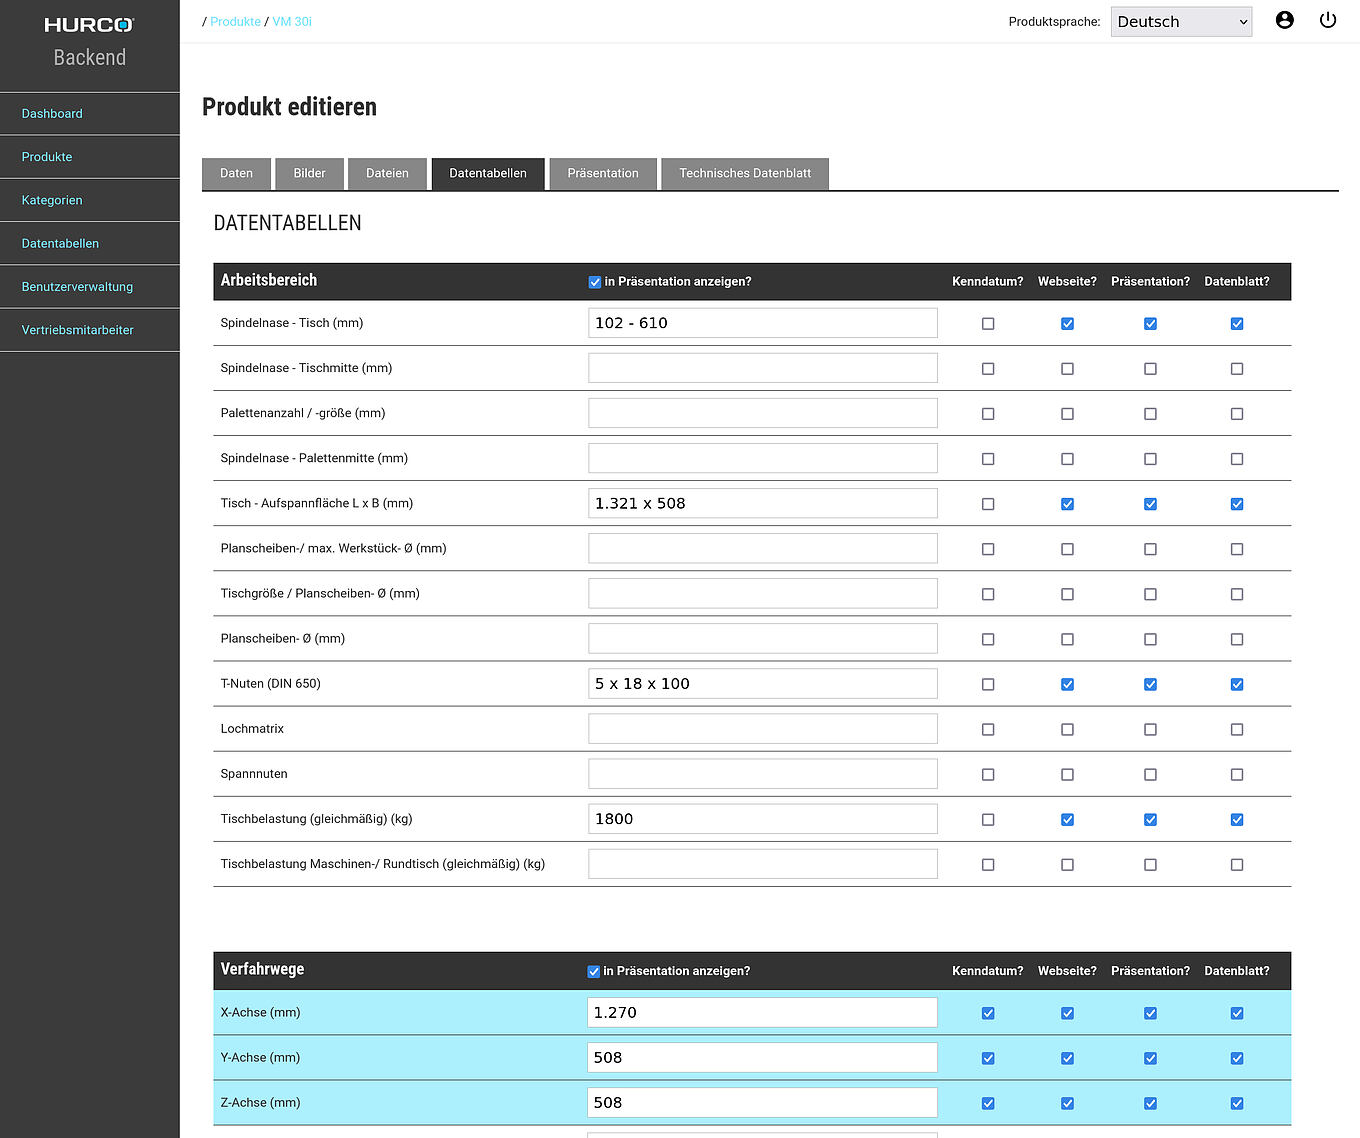Image resolution: width=1360 pixels, height=1138 pixels.
Task: Click the empty Spannnuten input field
Action: (762, 774)
